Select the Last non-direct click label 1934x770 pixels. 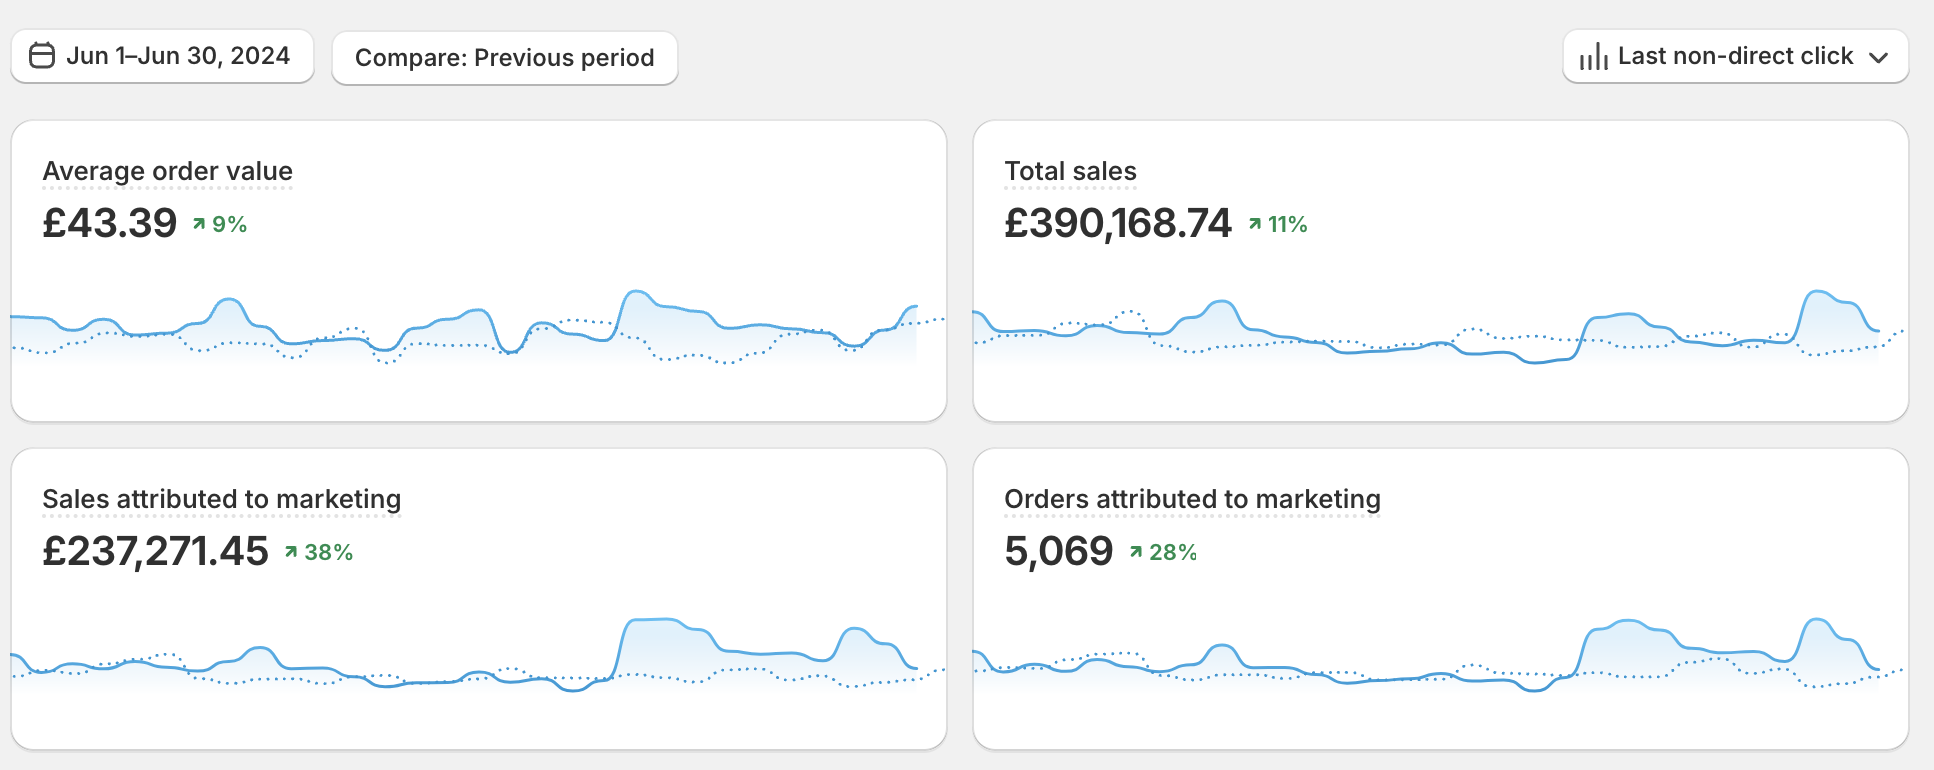[x=1735, y=56]
